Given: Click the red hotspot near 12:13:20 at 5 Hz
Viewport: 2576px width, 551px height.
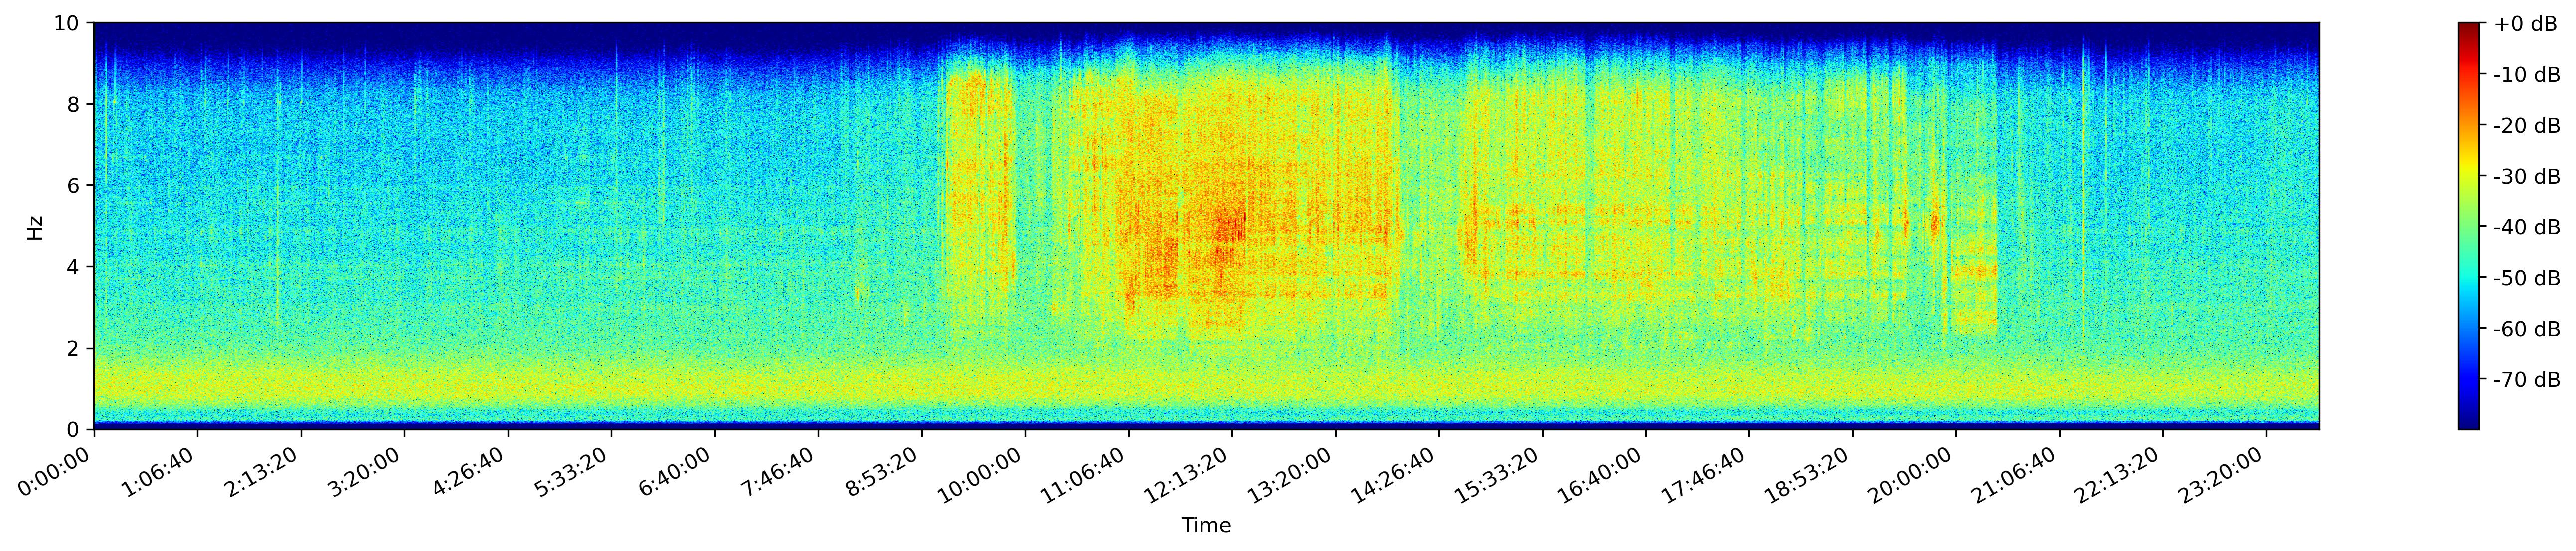Looking at the screenshot, I should (1227, 226).
